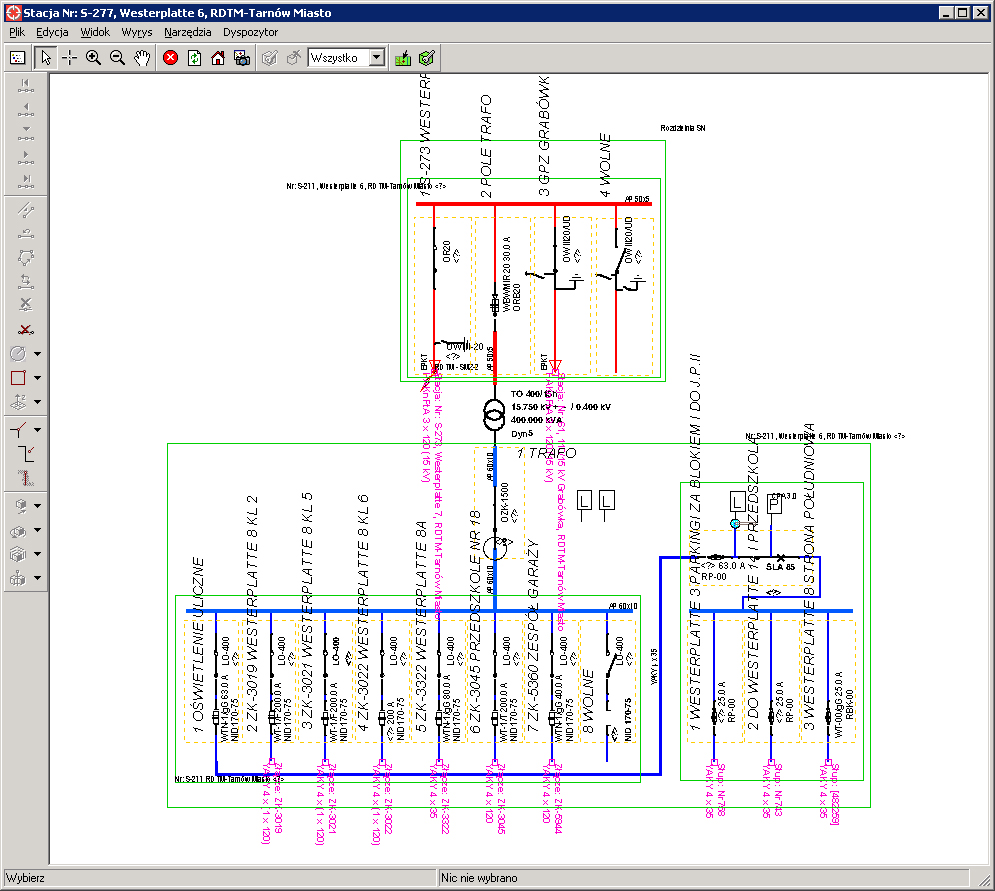Click the polygon reshape icon
This screenshot has height=891, width=995.
click(25, 258)
